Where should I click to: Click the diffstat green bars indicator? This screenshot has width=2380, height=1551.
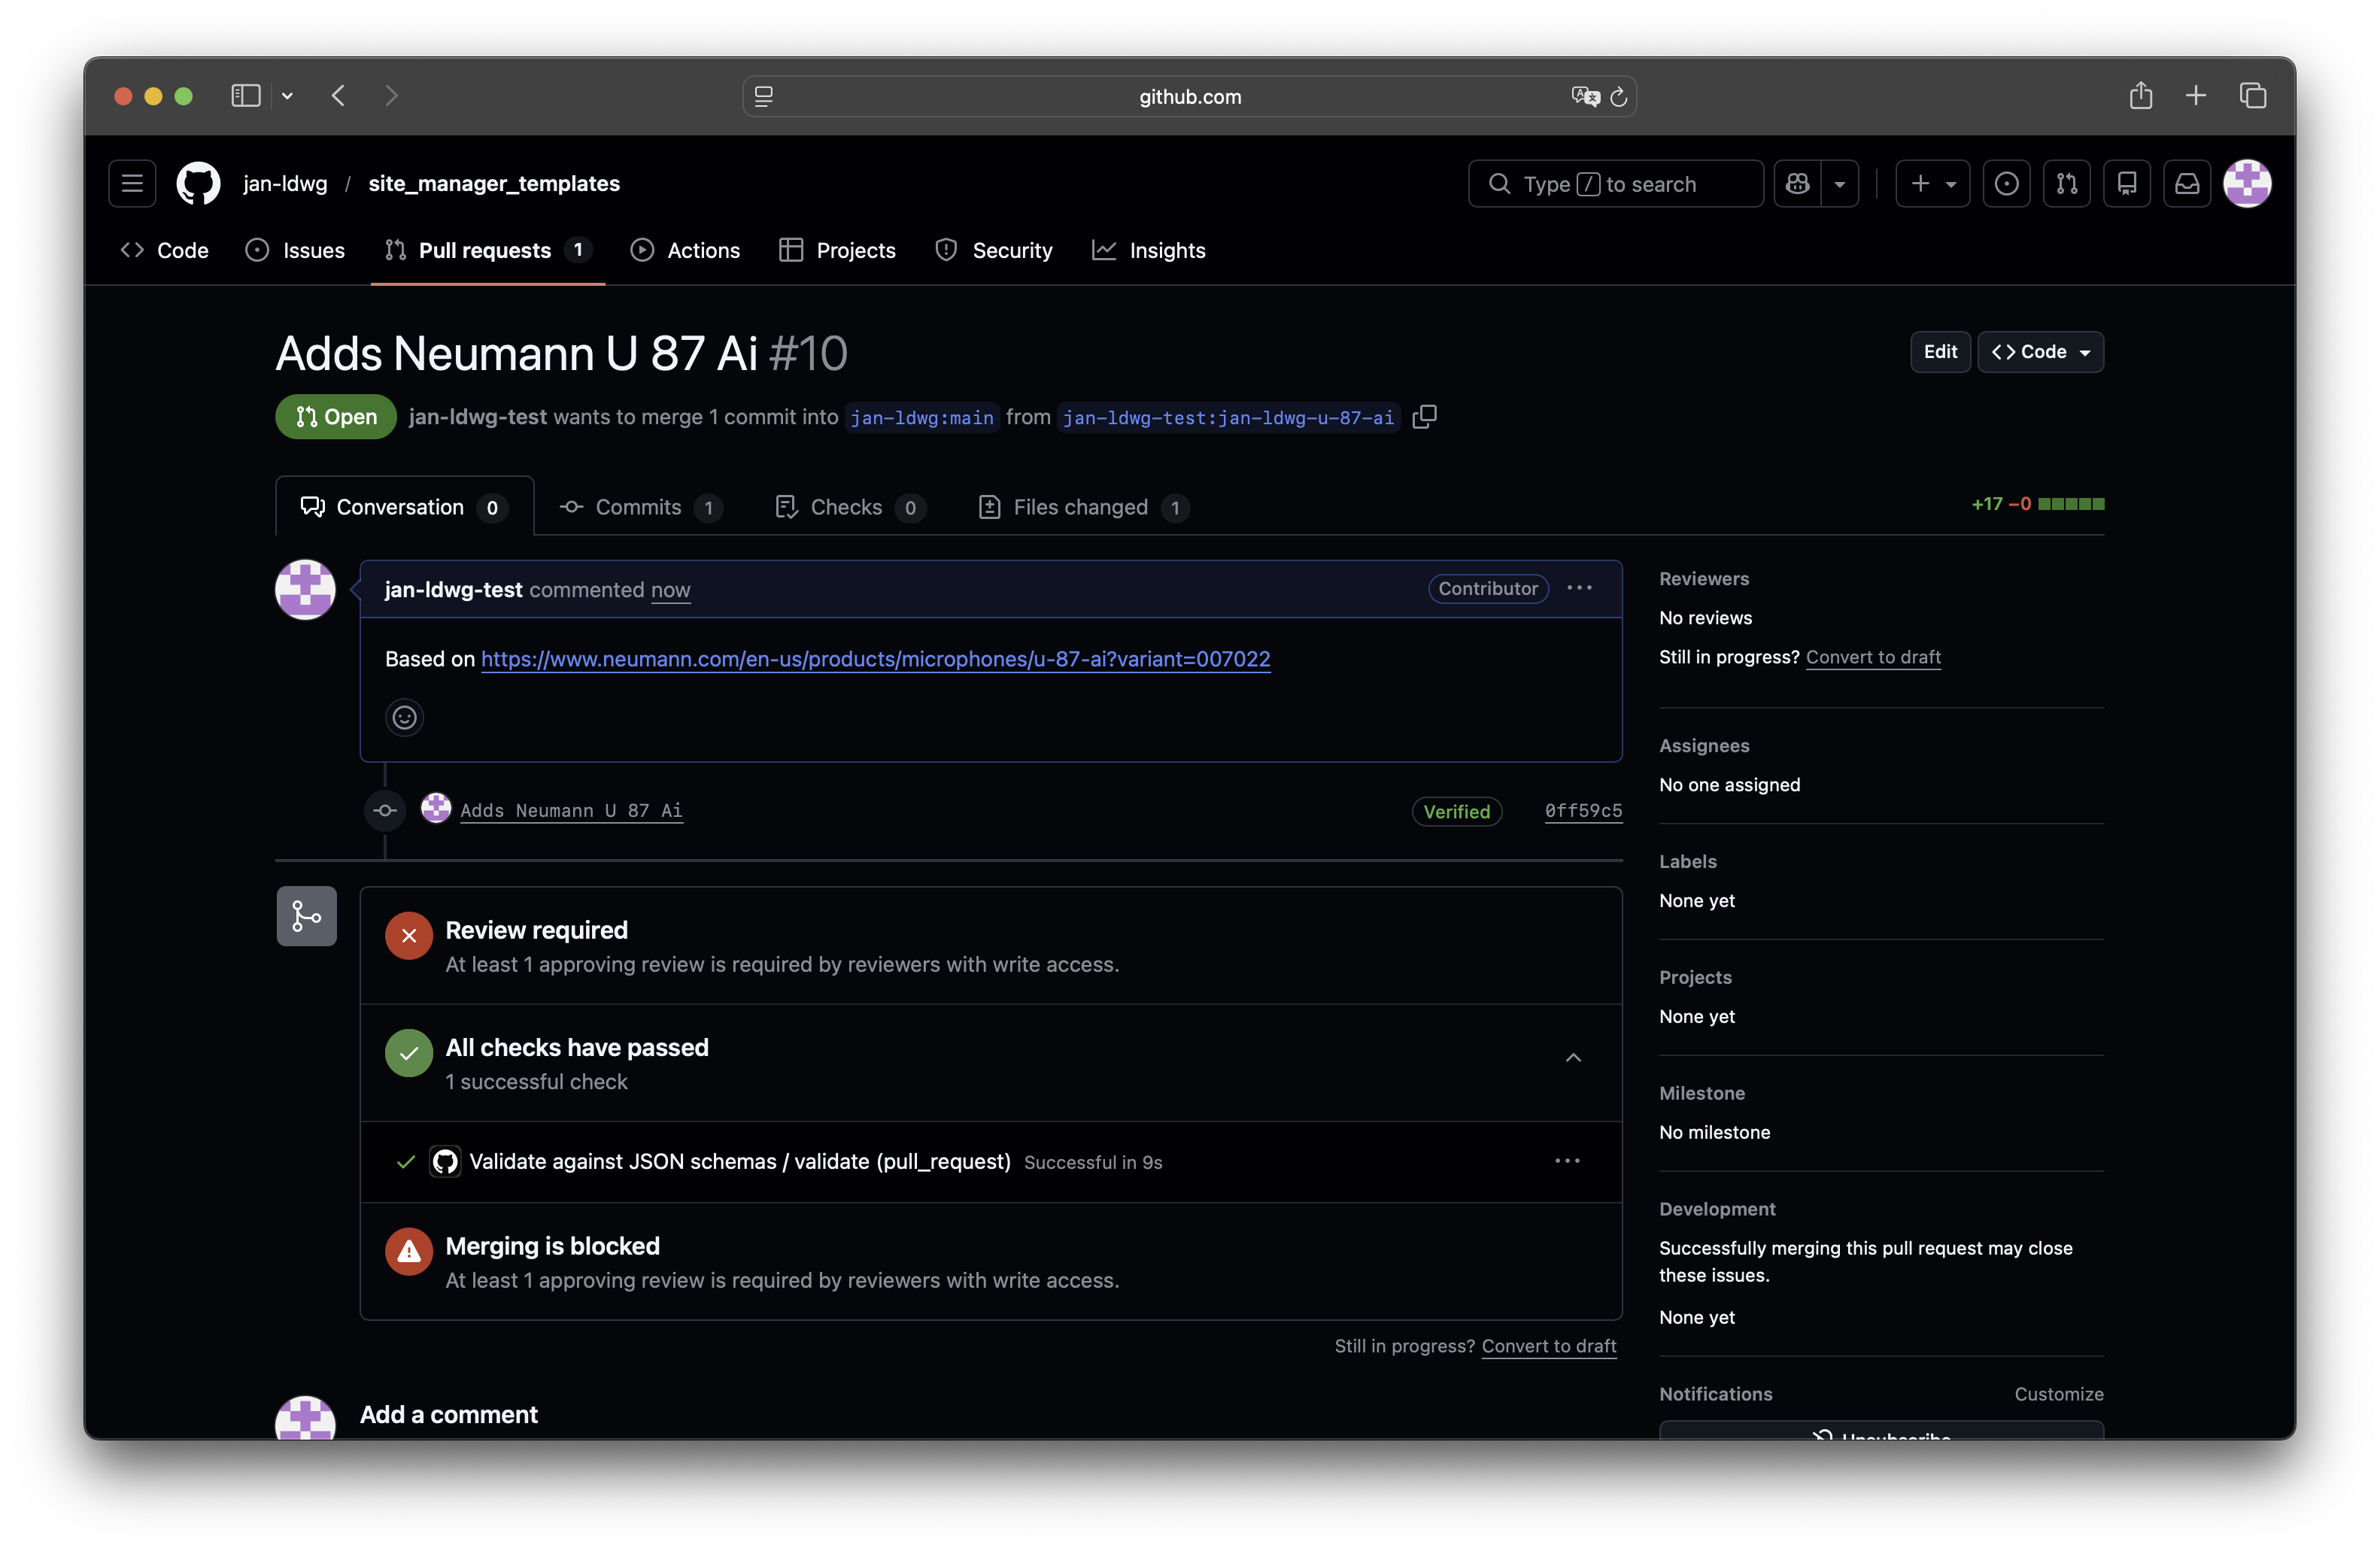click(2070, 504)
